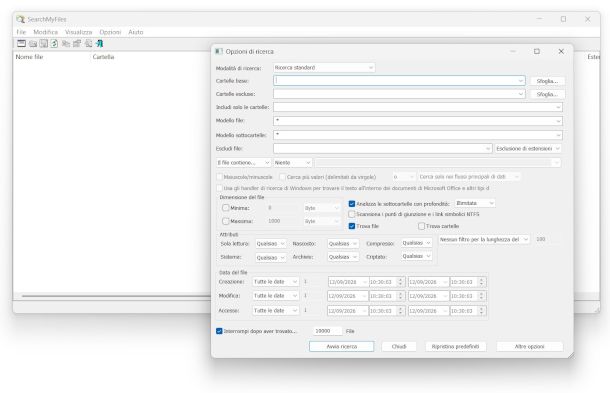Click the Altre opzioni button
The image size is (610, 393).
click(x=529, y=346)
